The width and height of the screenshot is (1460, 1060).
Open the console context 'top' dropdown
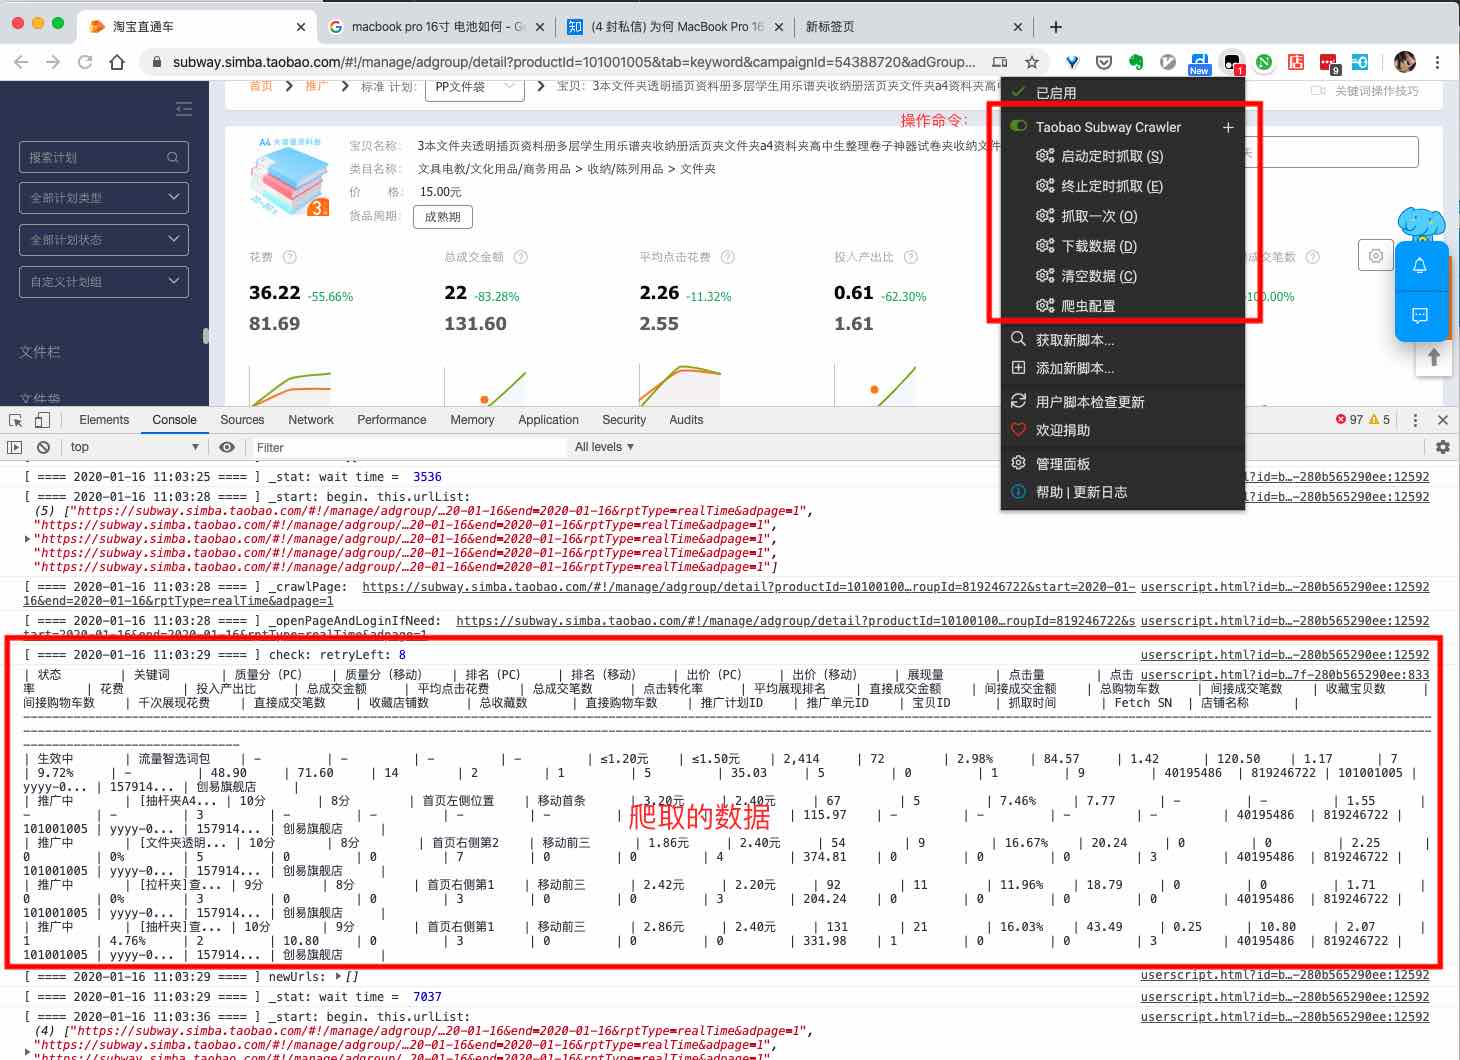(x=134, y=447)
